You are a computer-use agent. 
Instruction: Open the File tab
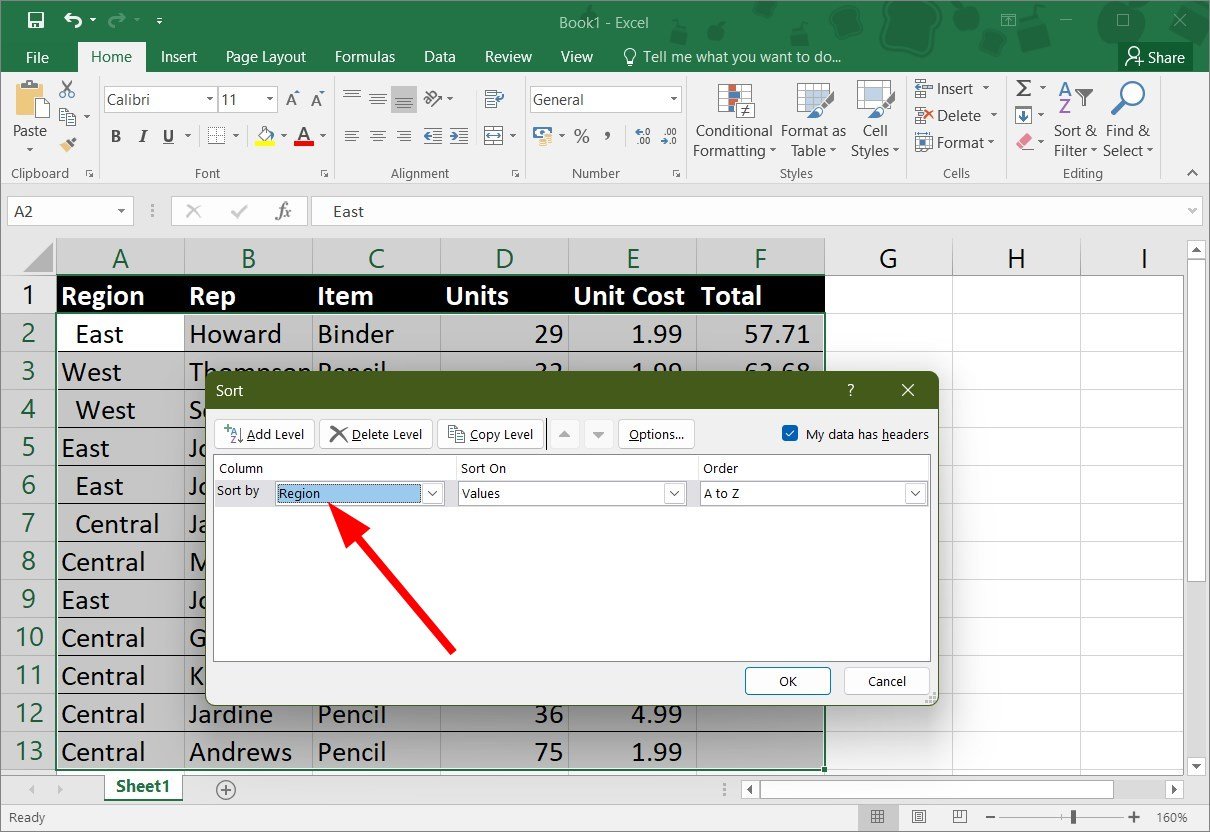pos(37,57)
